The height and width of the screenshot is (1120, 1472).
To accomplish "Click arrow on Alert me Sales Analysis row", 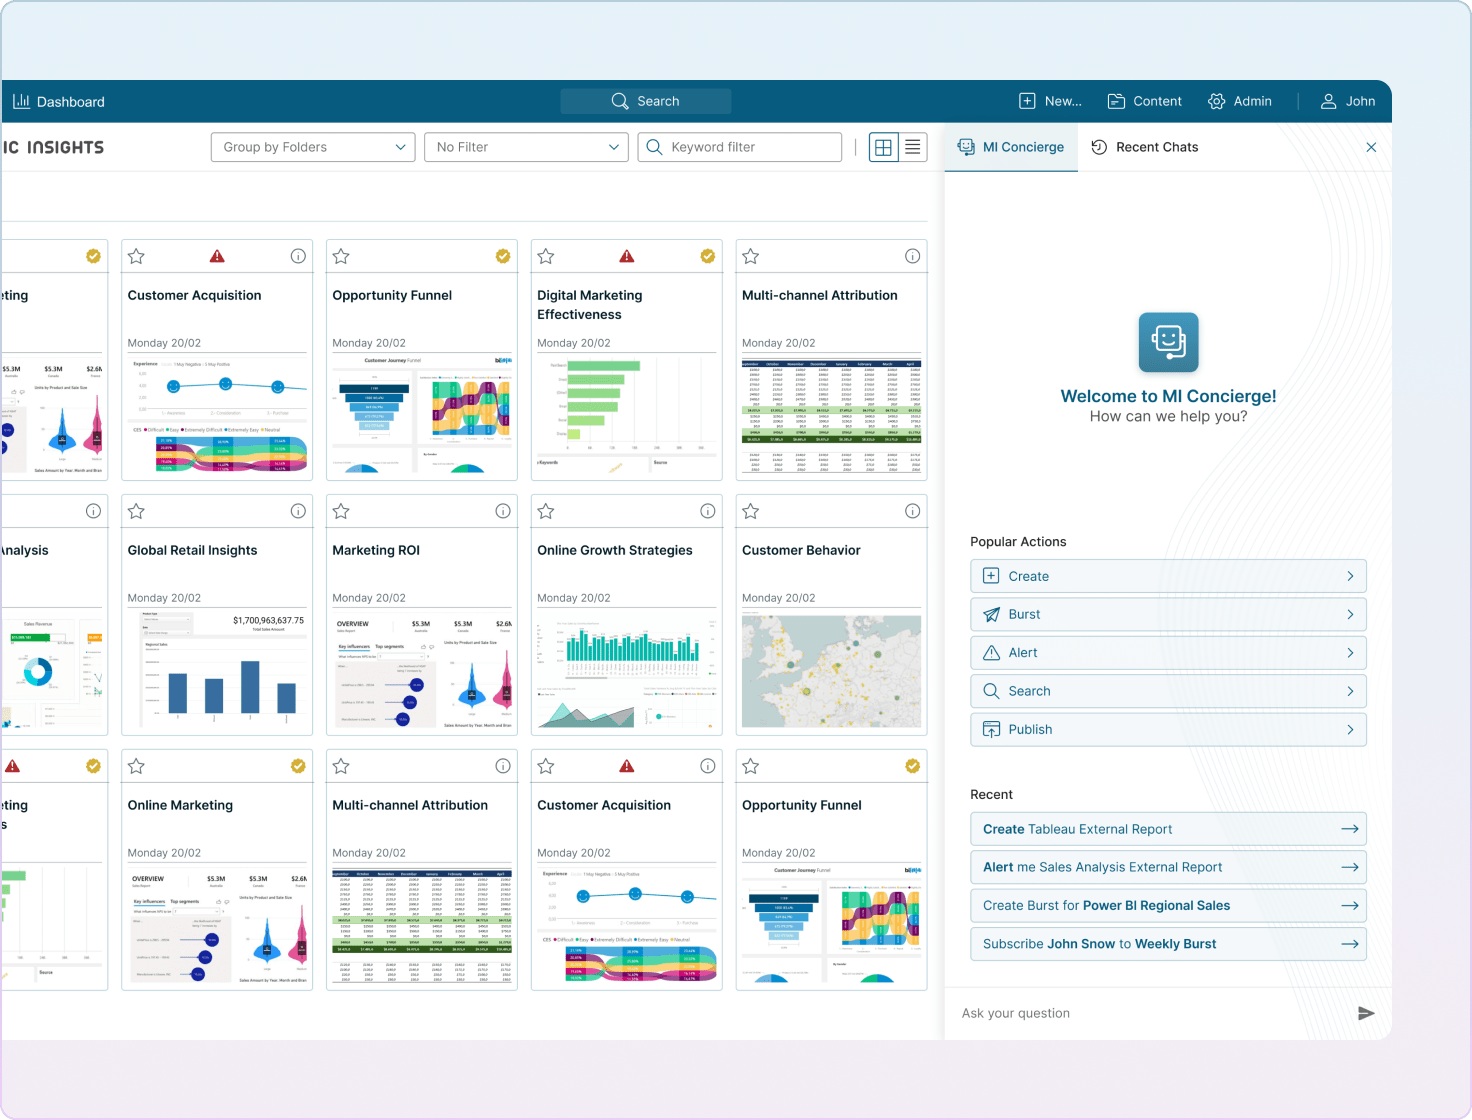I will [1350, 867].
